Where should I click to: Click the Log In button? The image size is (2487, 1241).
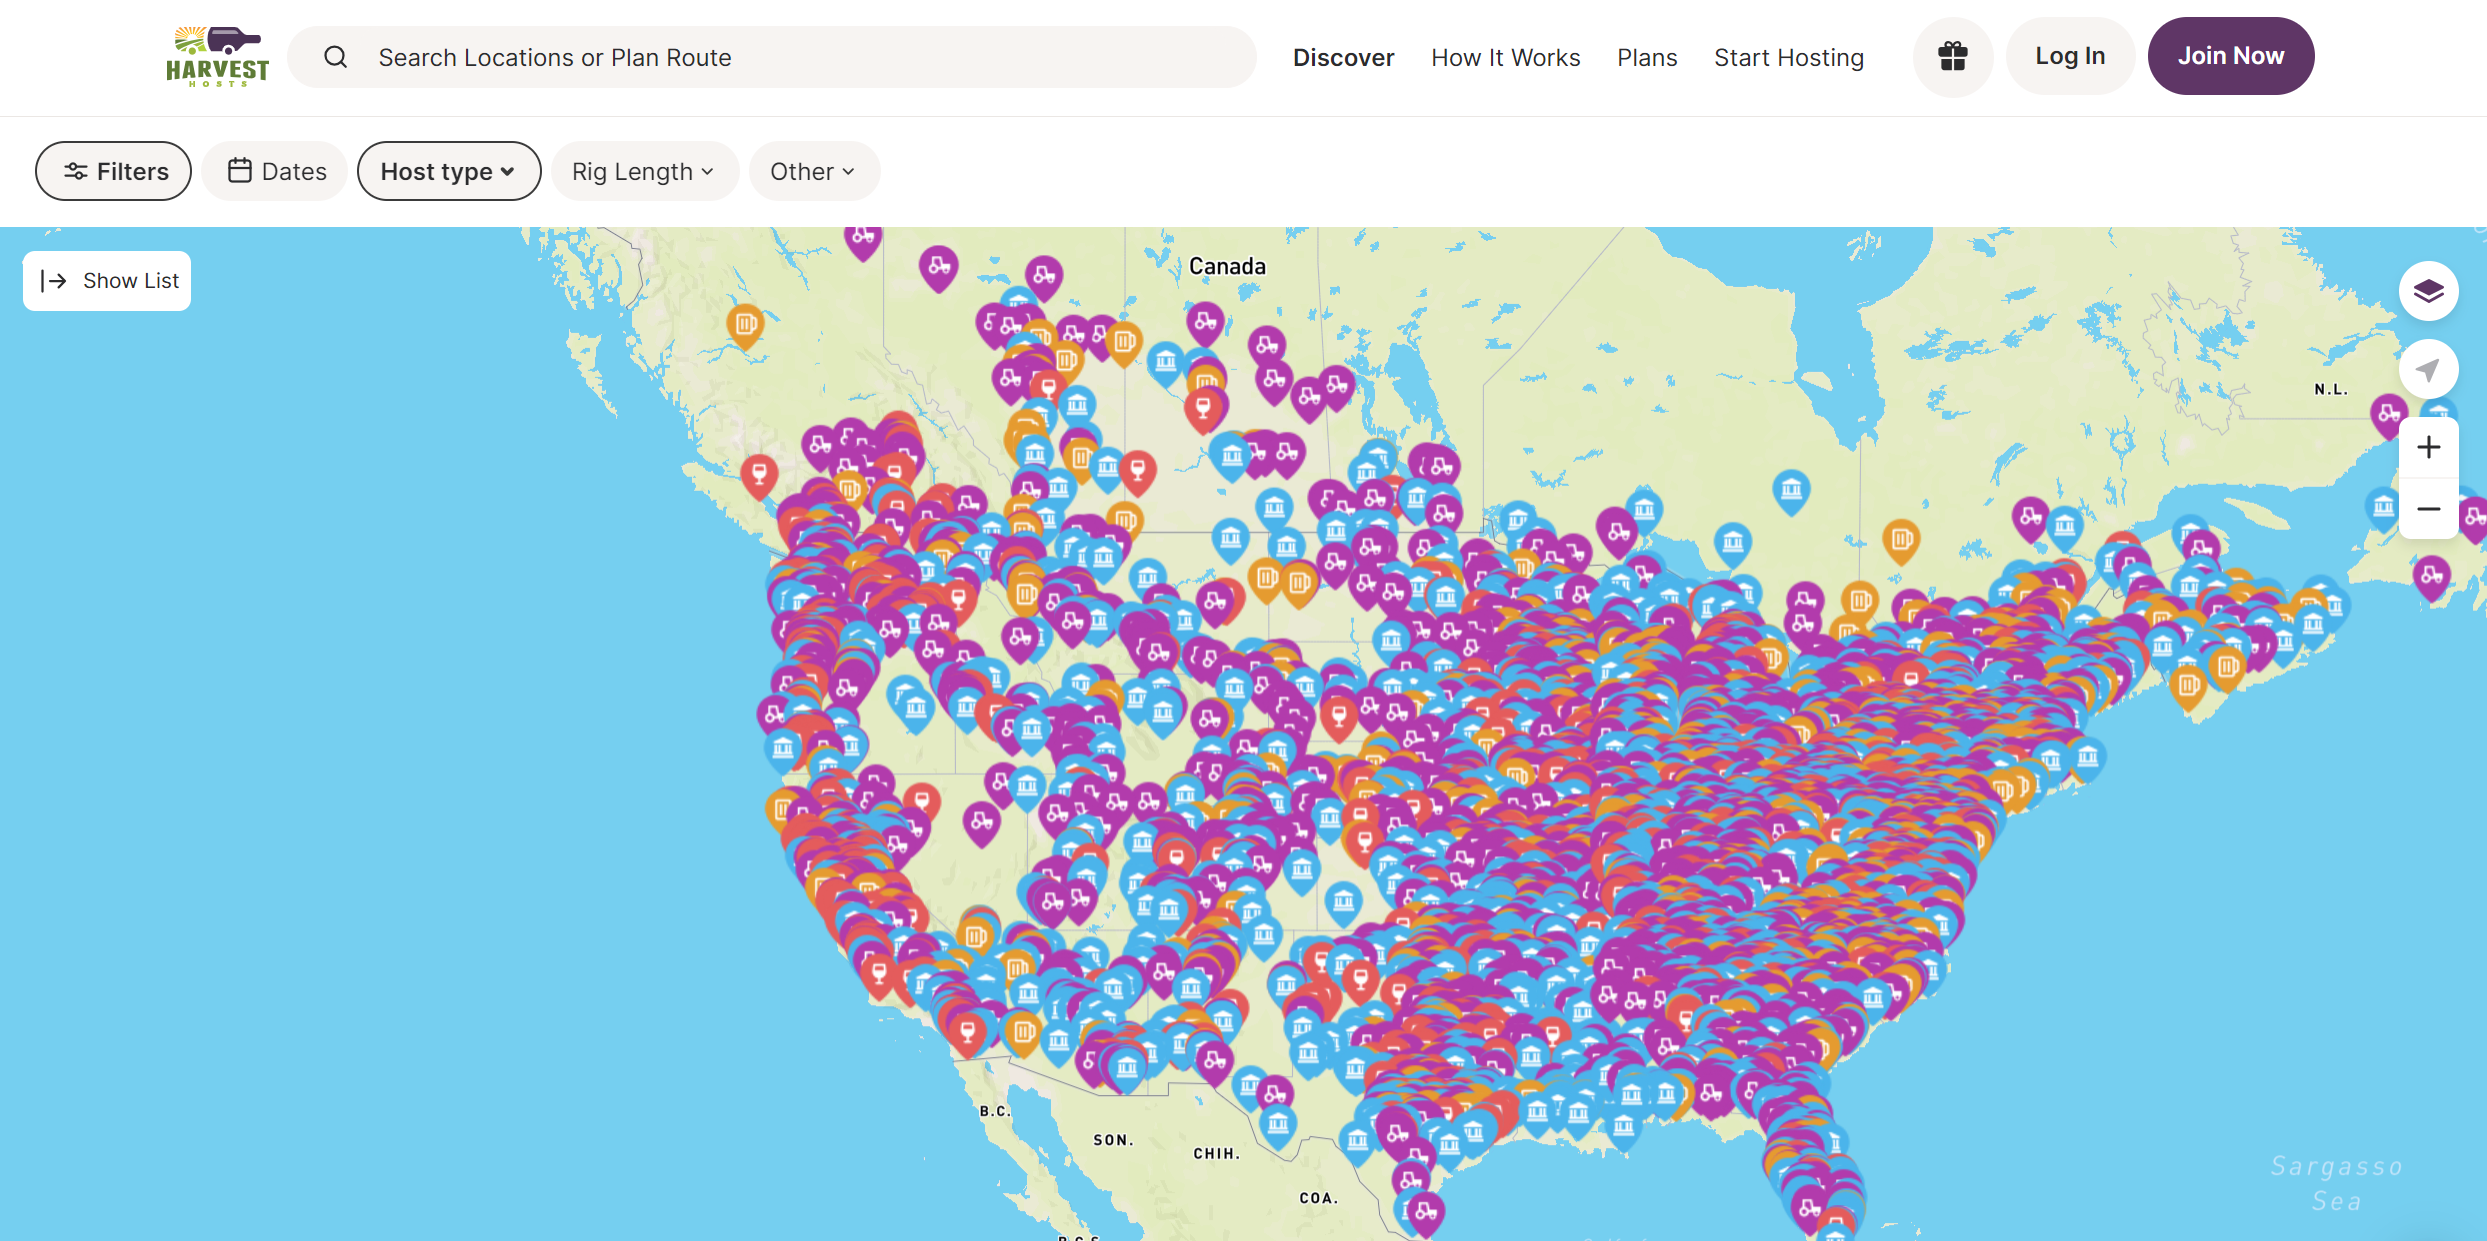[x=2070, y=56]
